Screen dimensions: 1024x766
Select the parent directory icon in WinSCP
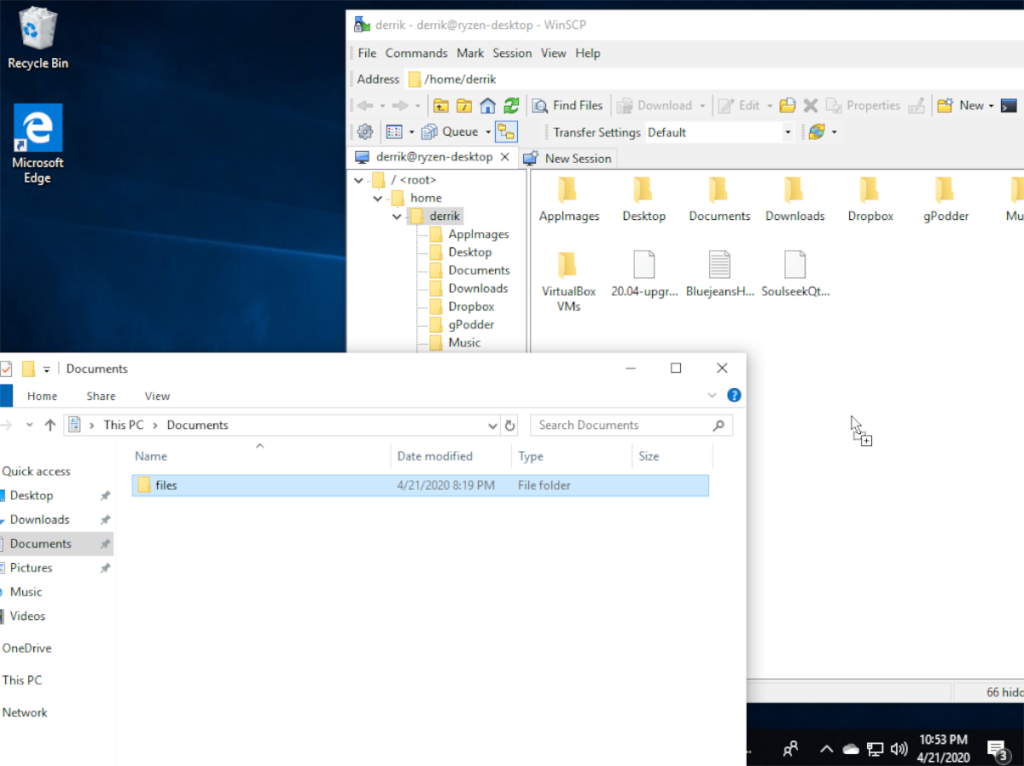click(x=441, y=105)
